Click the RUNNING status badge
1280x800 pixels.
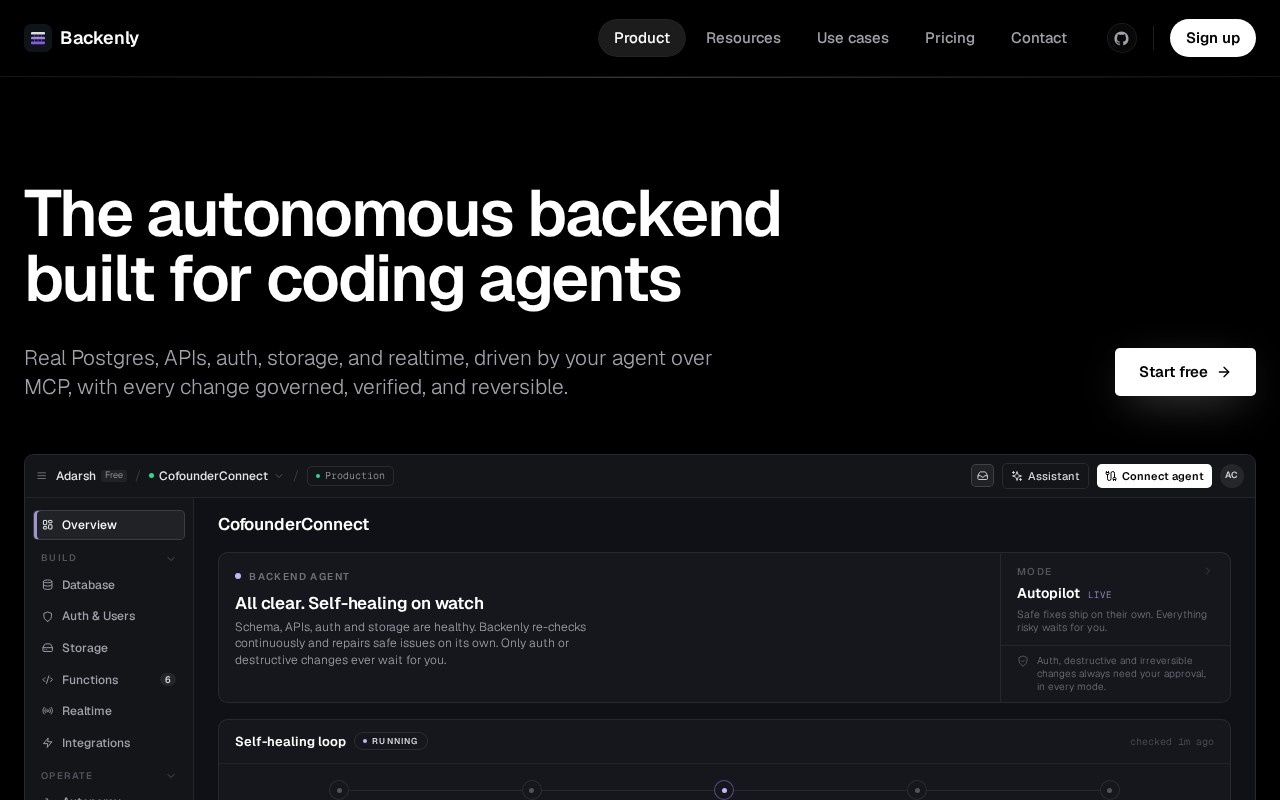click(x=391, y=741)
